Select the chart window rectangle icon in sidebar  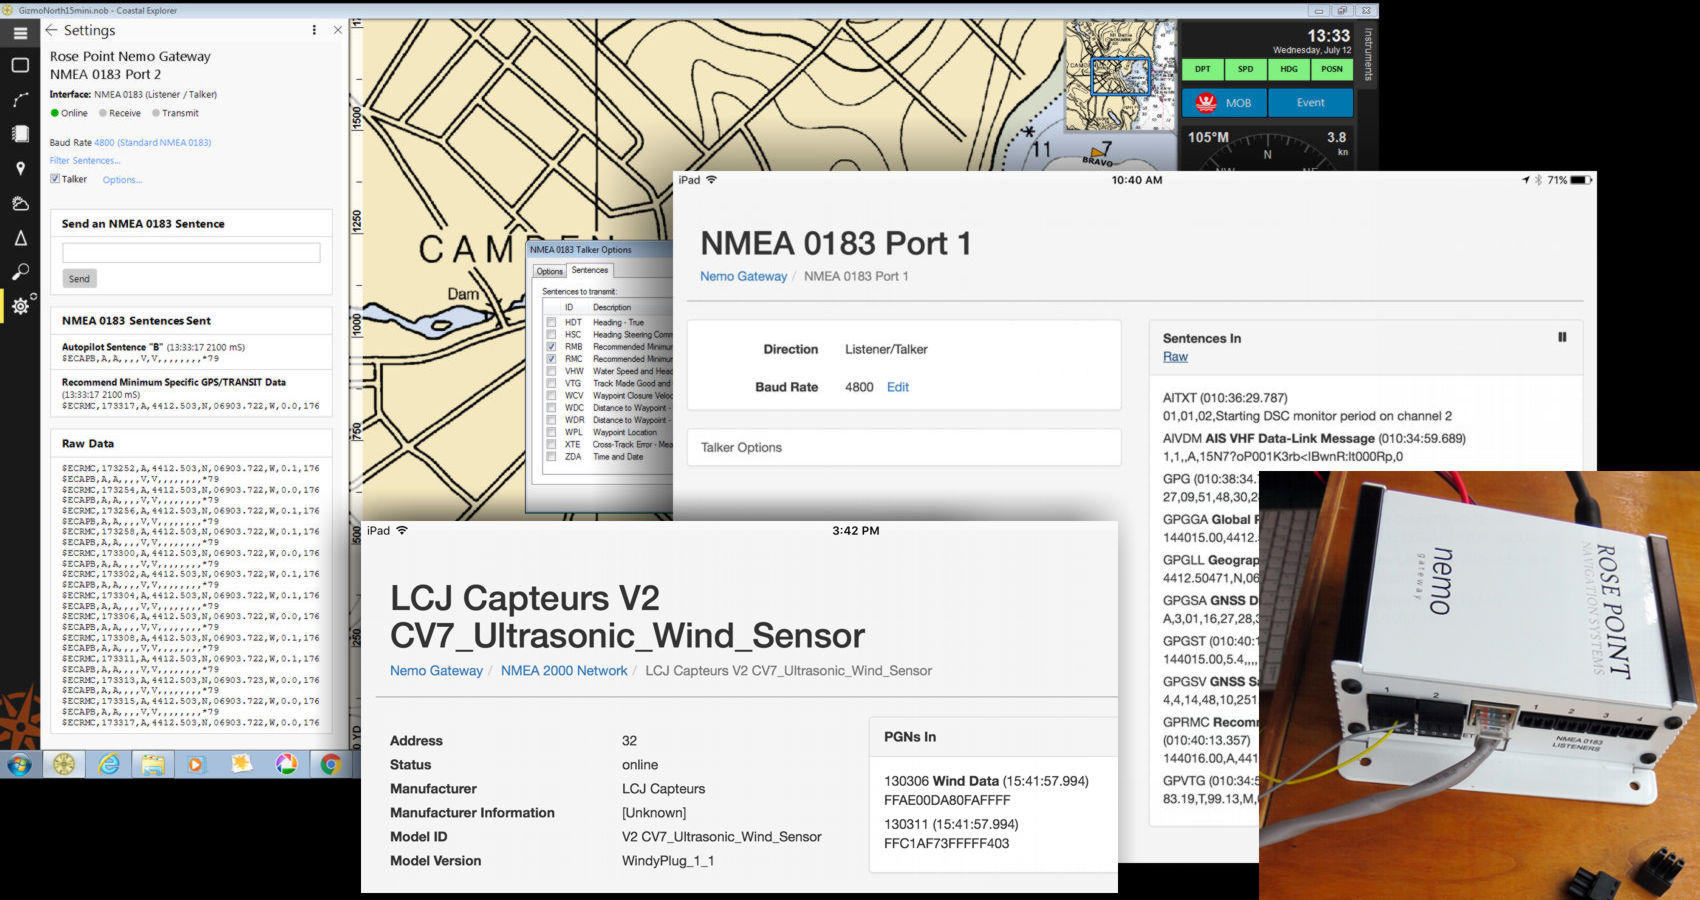point(20,65)
